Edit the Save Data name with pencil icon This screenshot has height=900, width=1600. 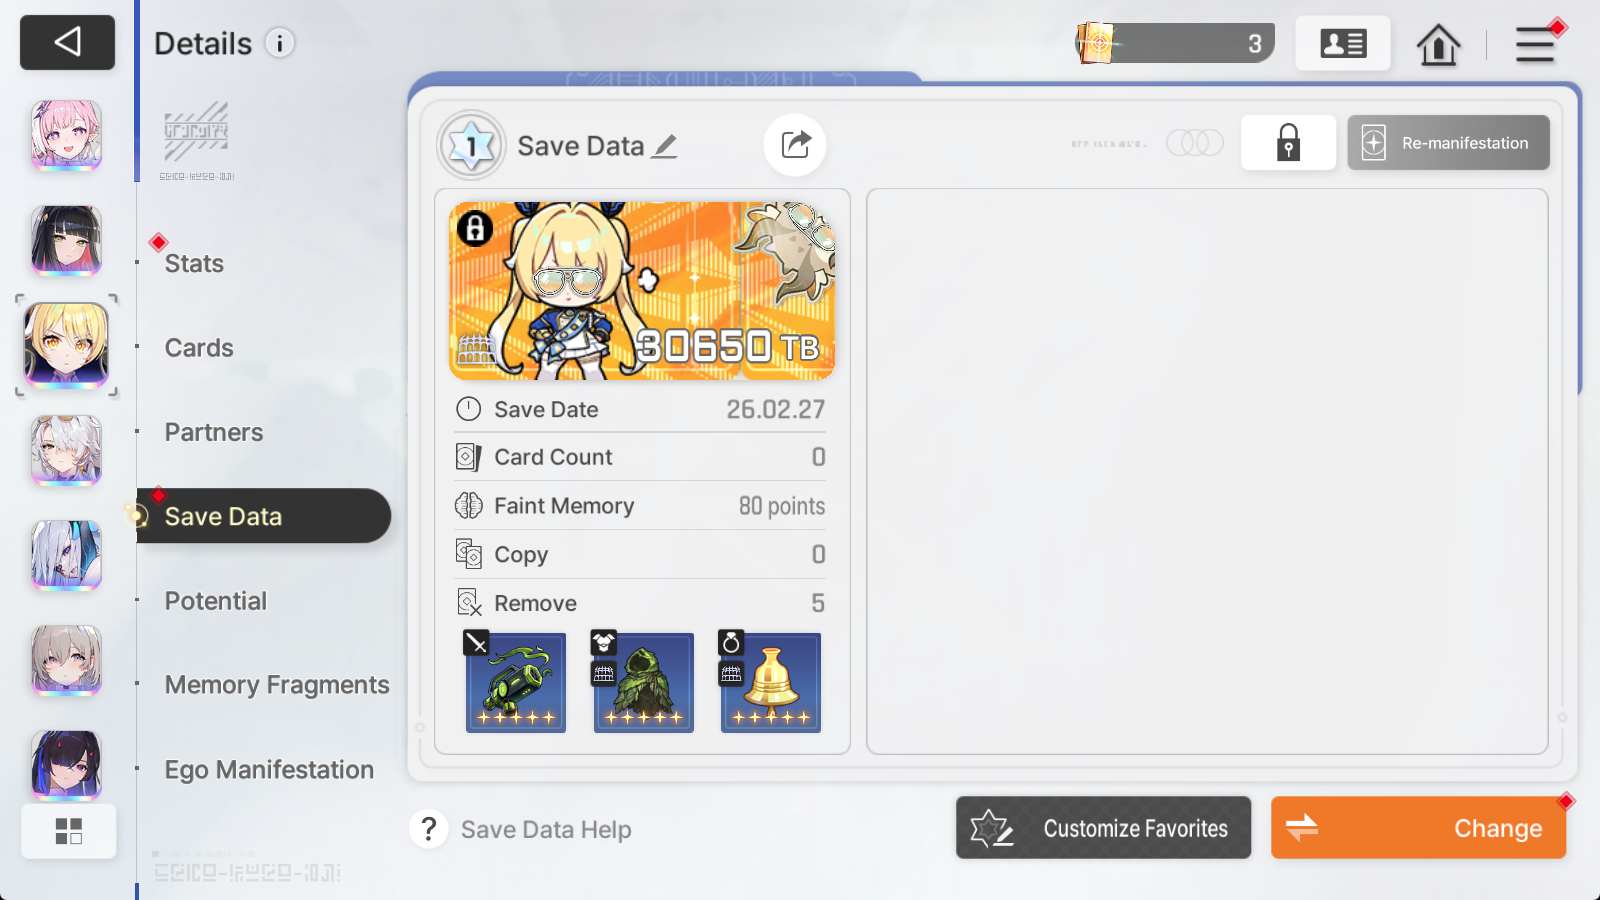pyautogui.click(x=664, y=146)
